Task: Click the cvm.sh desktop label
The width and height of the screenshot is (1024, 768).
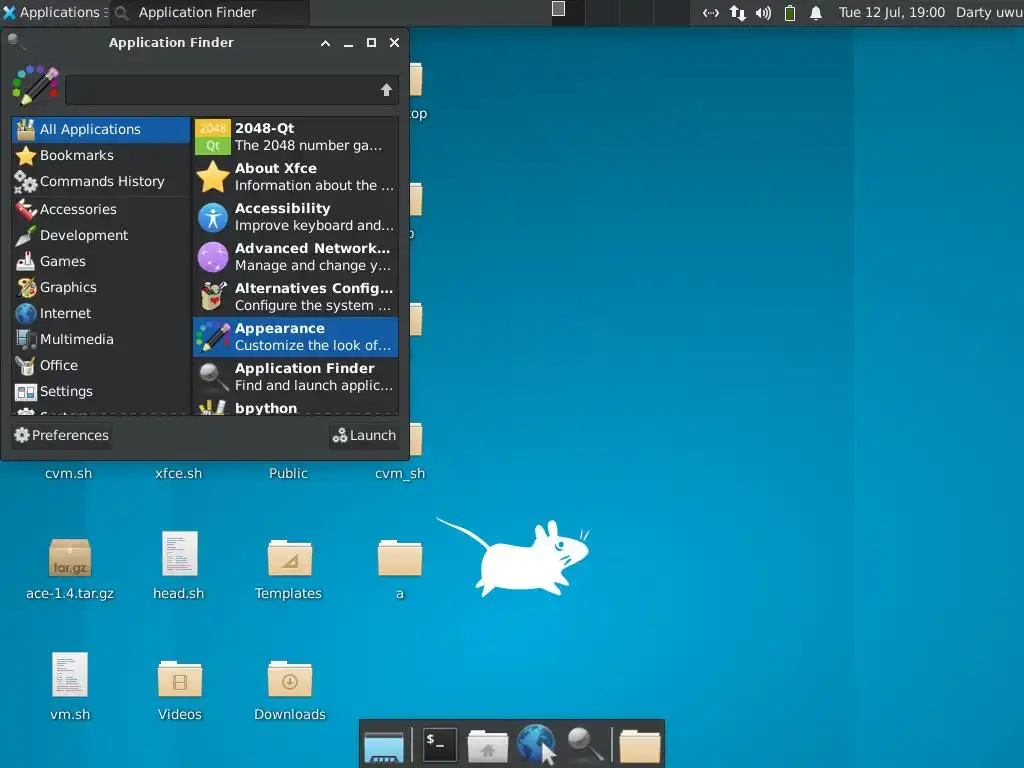Action: pos(69,473)
